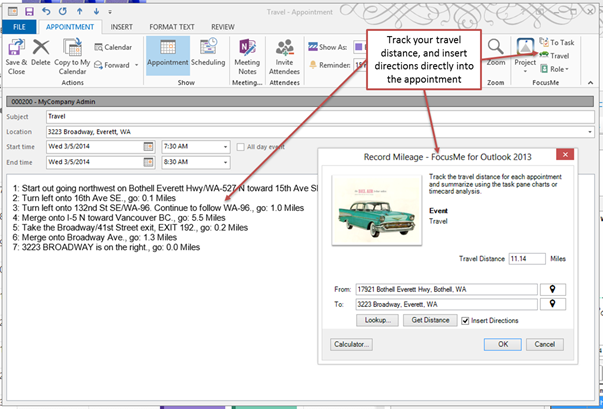Screen dimensions: 603x409
Task: Click Save & Close button
Action: [x=16, y=57]
